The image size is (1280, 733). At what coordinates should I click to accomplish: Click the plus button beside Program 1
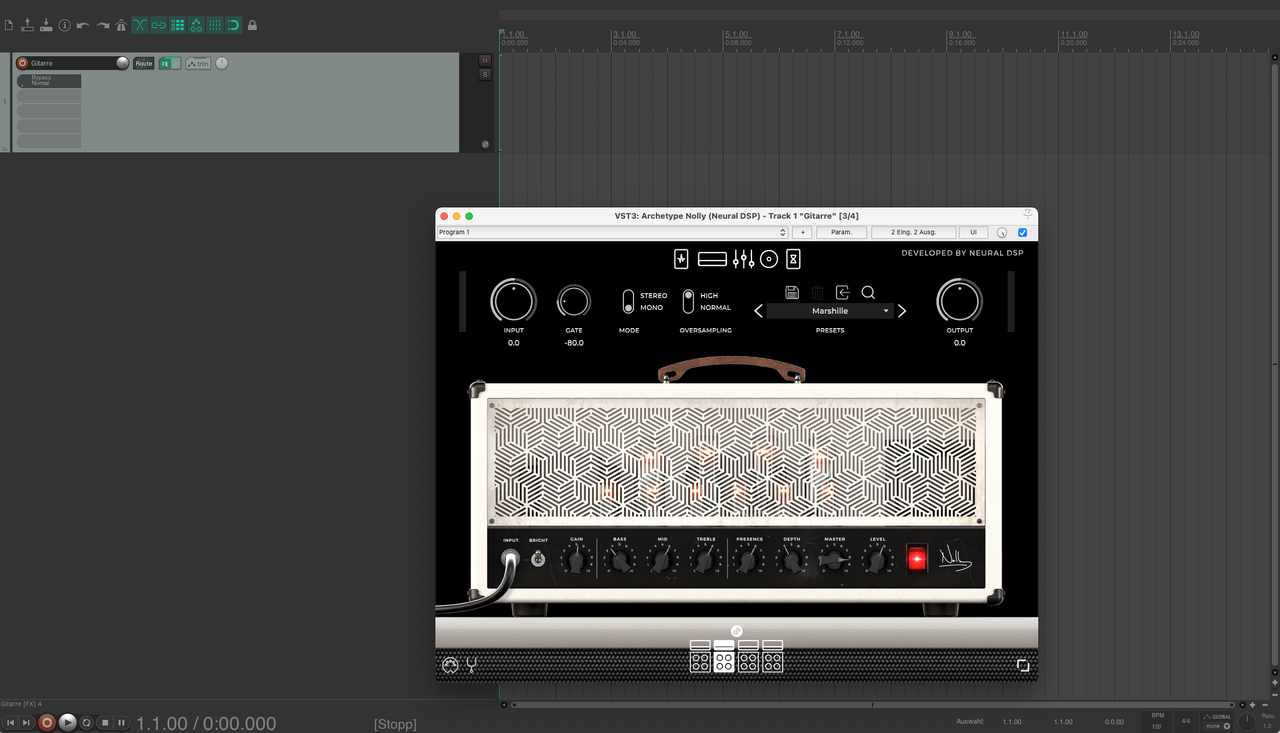pyautogui.click(x=802, y=232)
